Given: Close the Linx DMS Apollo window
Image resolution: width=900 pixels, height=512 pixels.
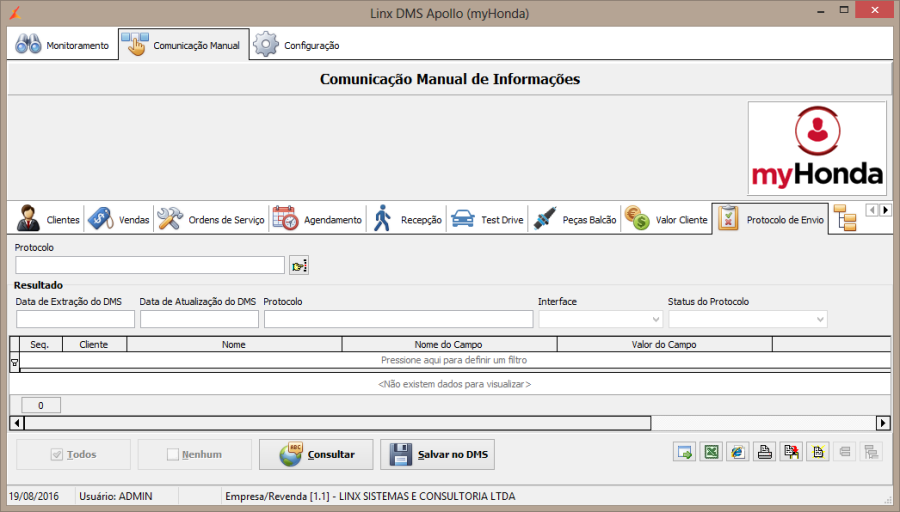Looking at the screenshot, I should pyautogui.click(x=874, y=10).
